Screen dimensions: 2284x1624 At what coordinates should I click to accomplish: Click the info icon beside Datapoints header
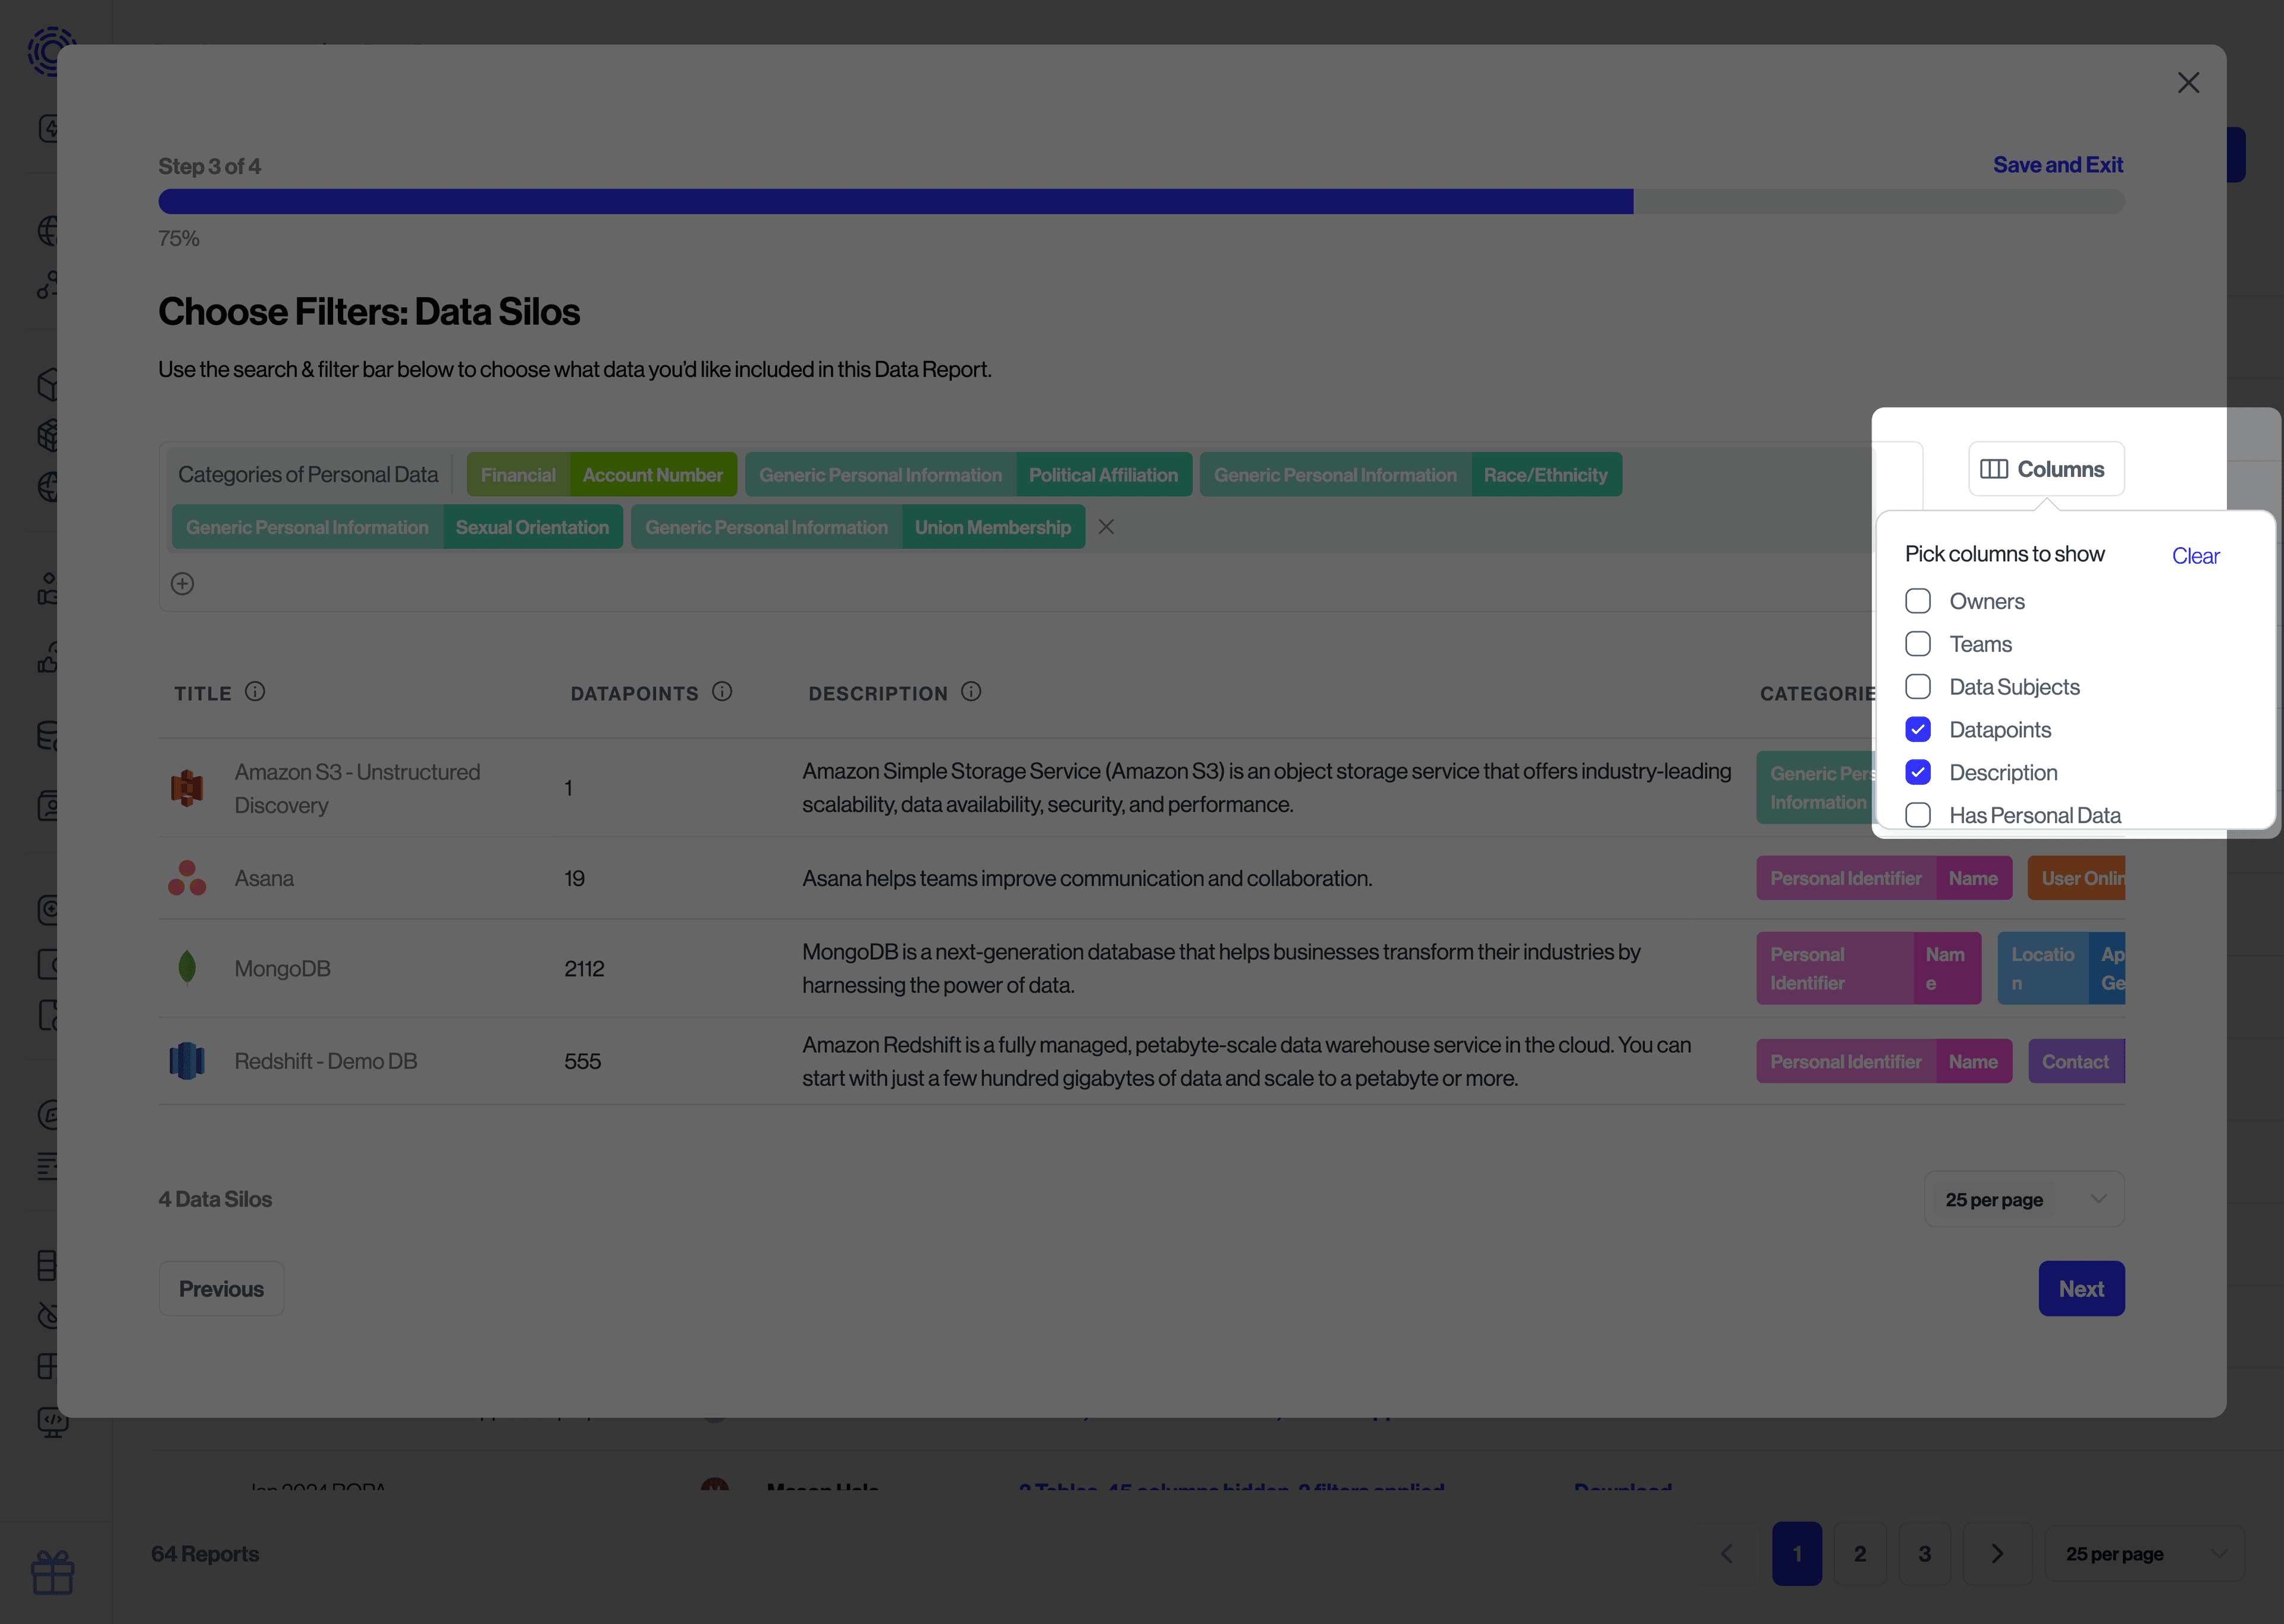click(x=723, y=691)
